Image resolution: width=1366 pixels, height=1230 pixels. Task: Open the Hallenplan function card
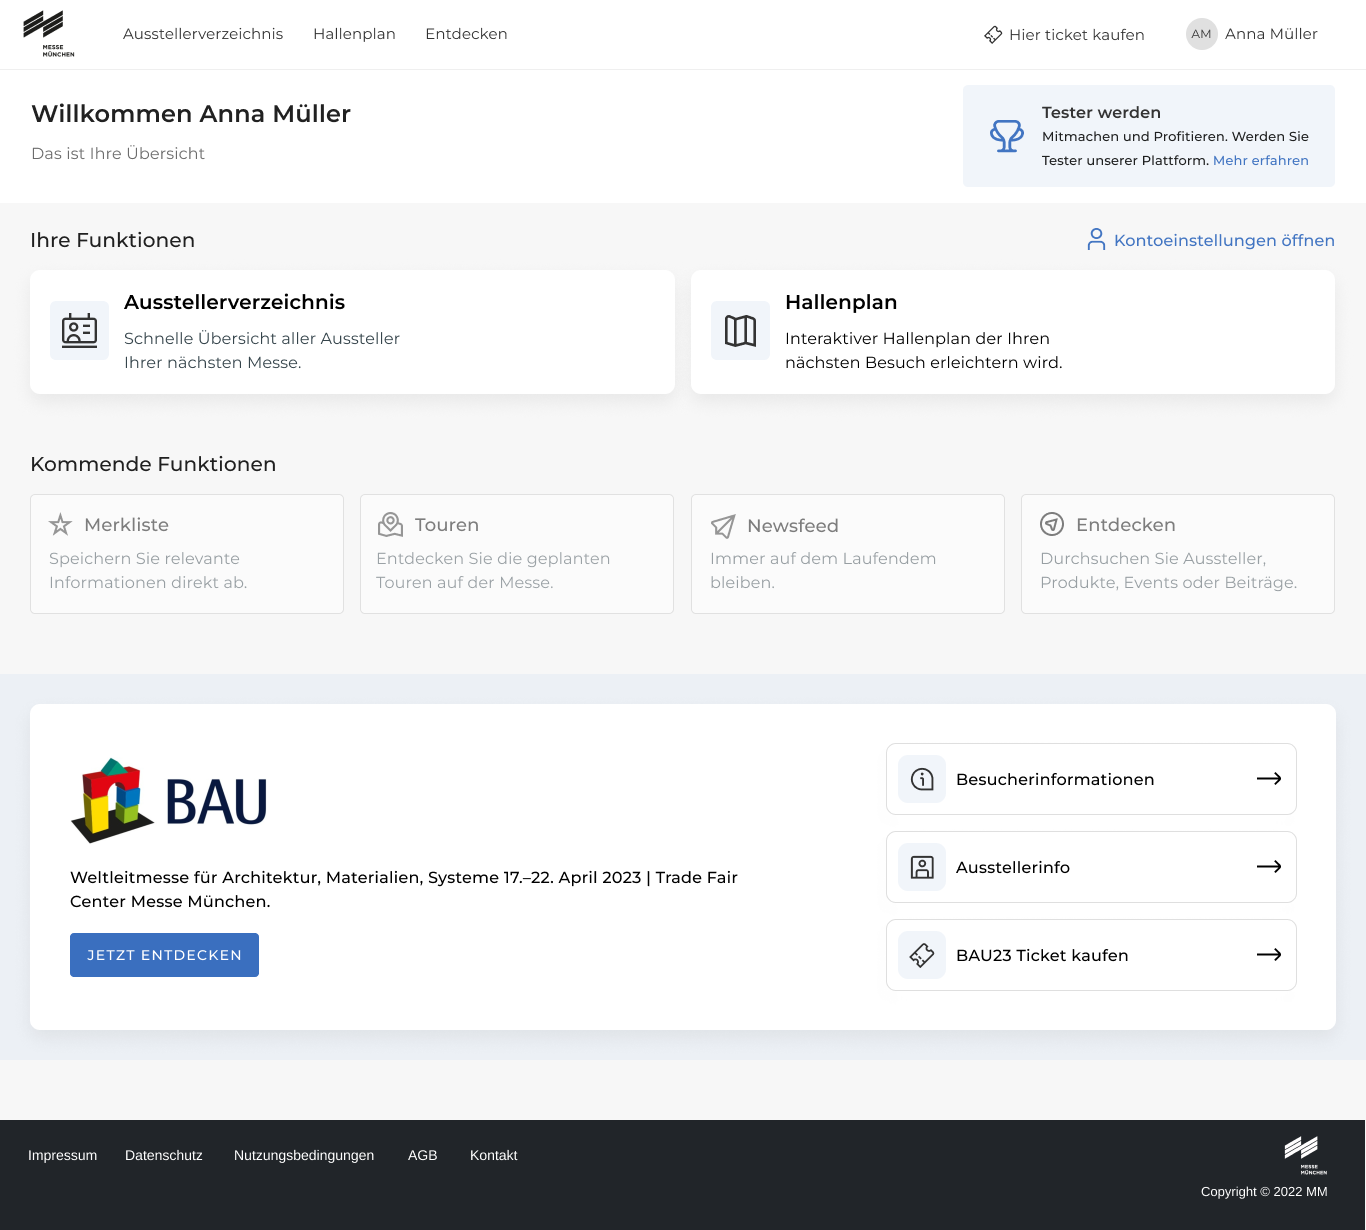click(1013, 332)
